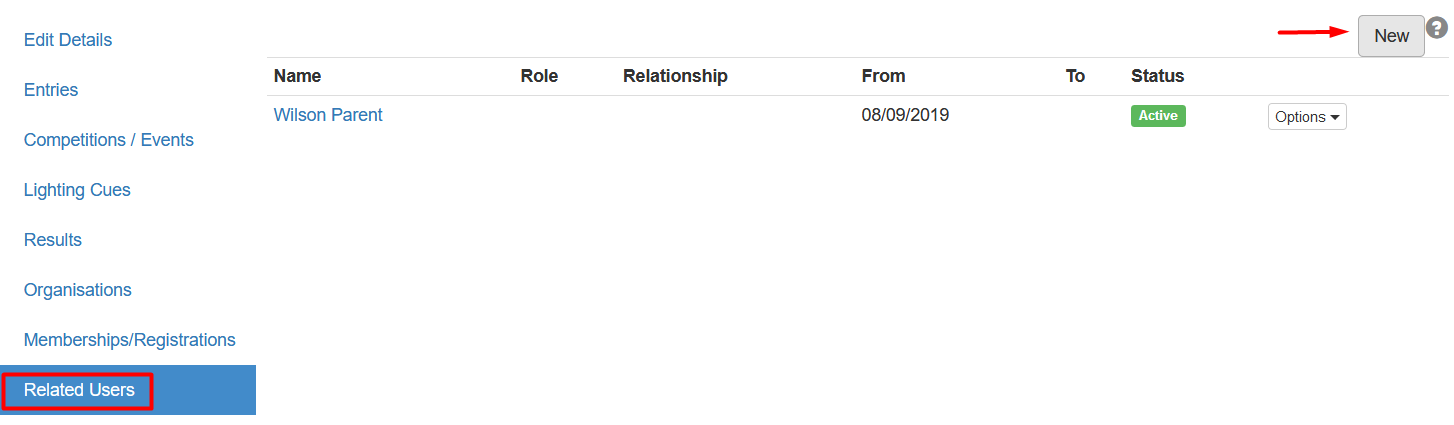
Task: Select Competitions / Events in sidebar
Action: tap(109, 140)
